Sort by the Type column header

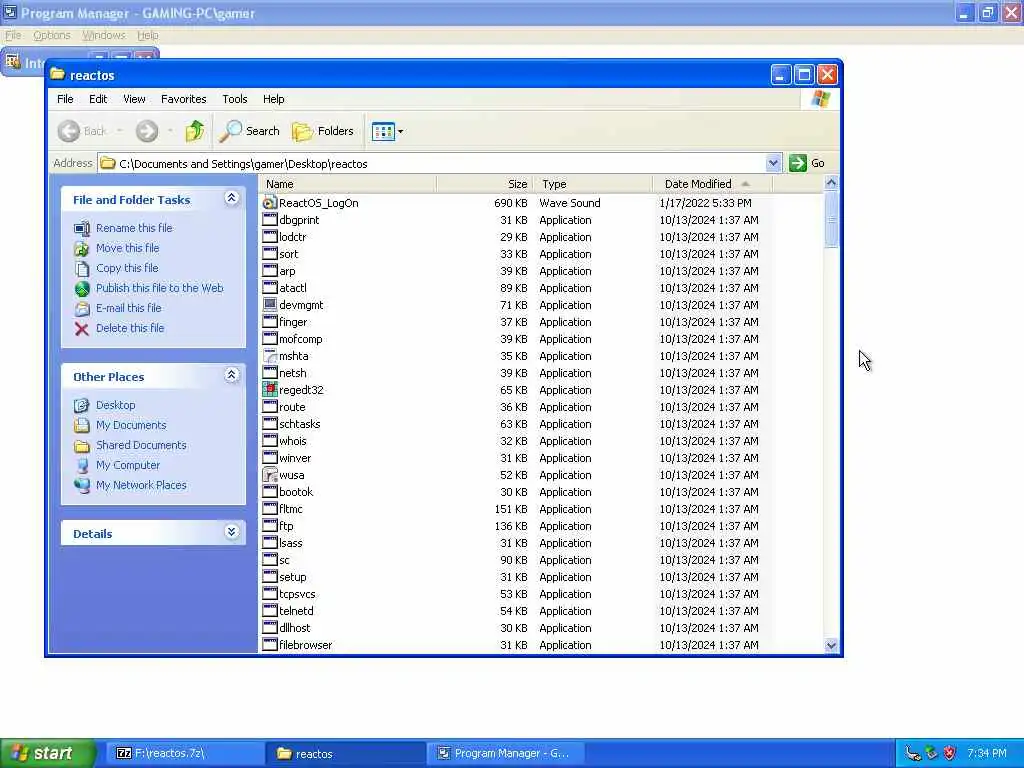coord(593,184)
